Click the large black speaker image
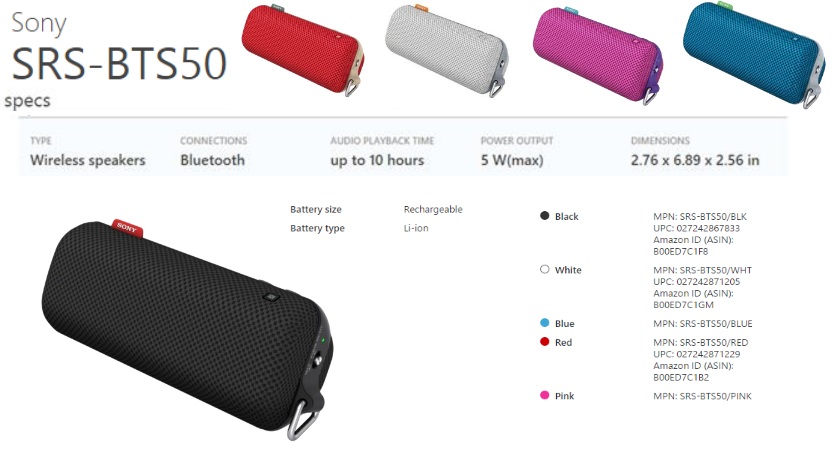 point(187,328)
